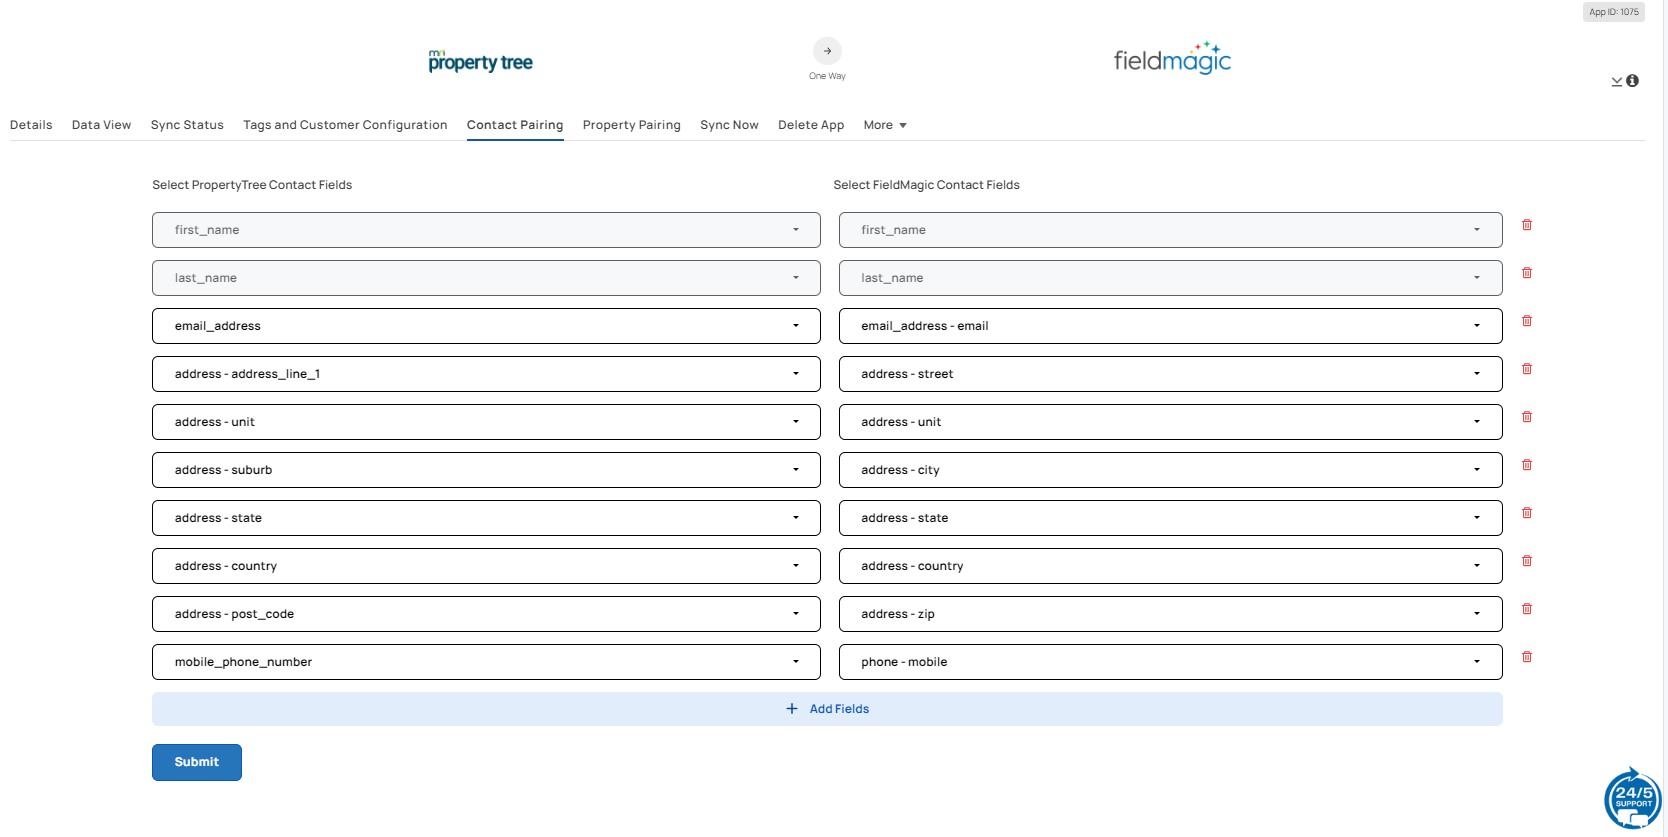Open PropertyTree address - address_line_1 dropdown
This screenshot has width=1668, height=837.
(x=486, y=374)
